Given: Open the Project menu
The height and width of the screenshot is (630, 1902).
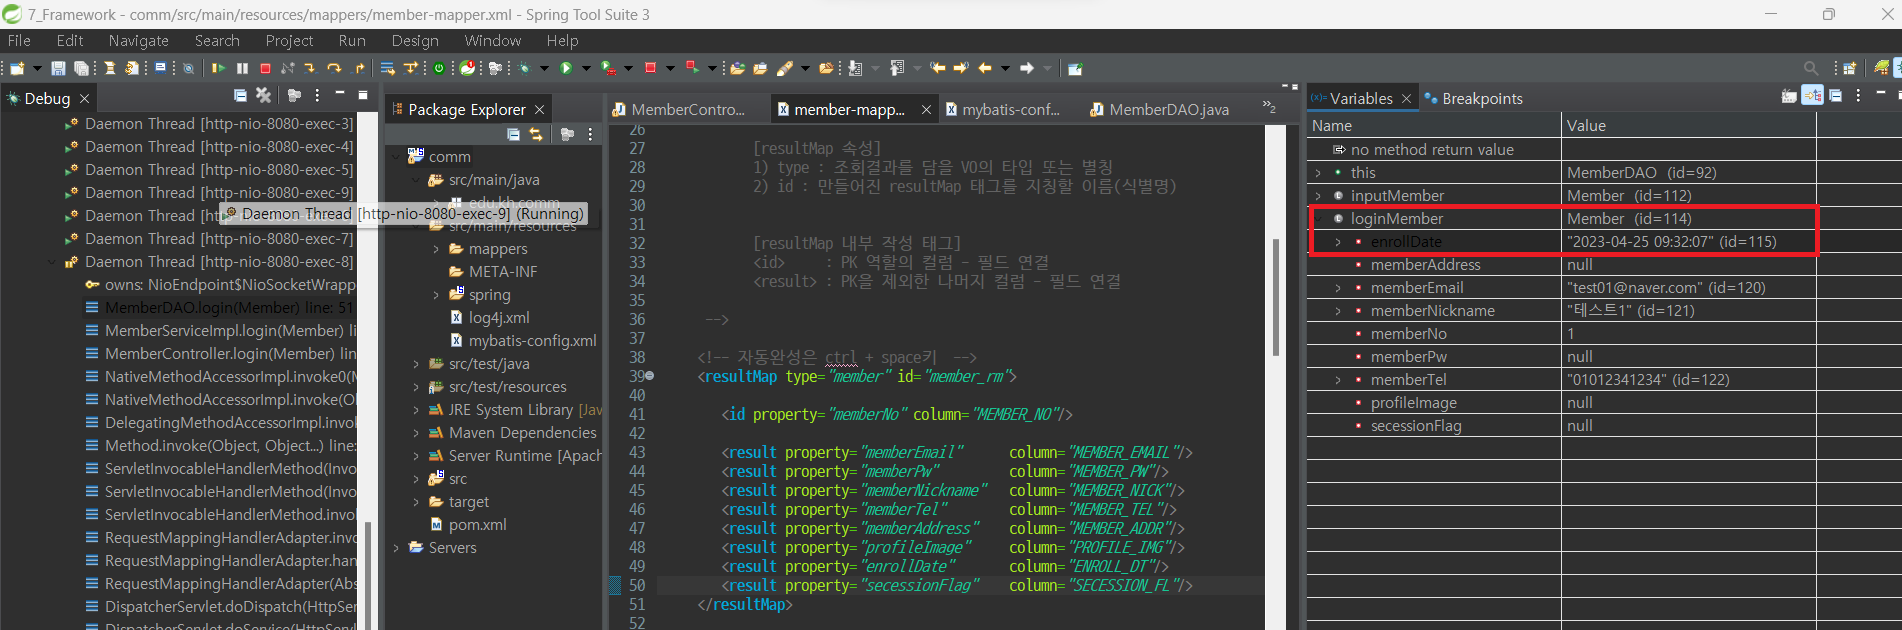Looking at the screenshot, I should click(289, 41).
